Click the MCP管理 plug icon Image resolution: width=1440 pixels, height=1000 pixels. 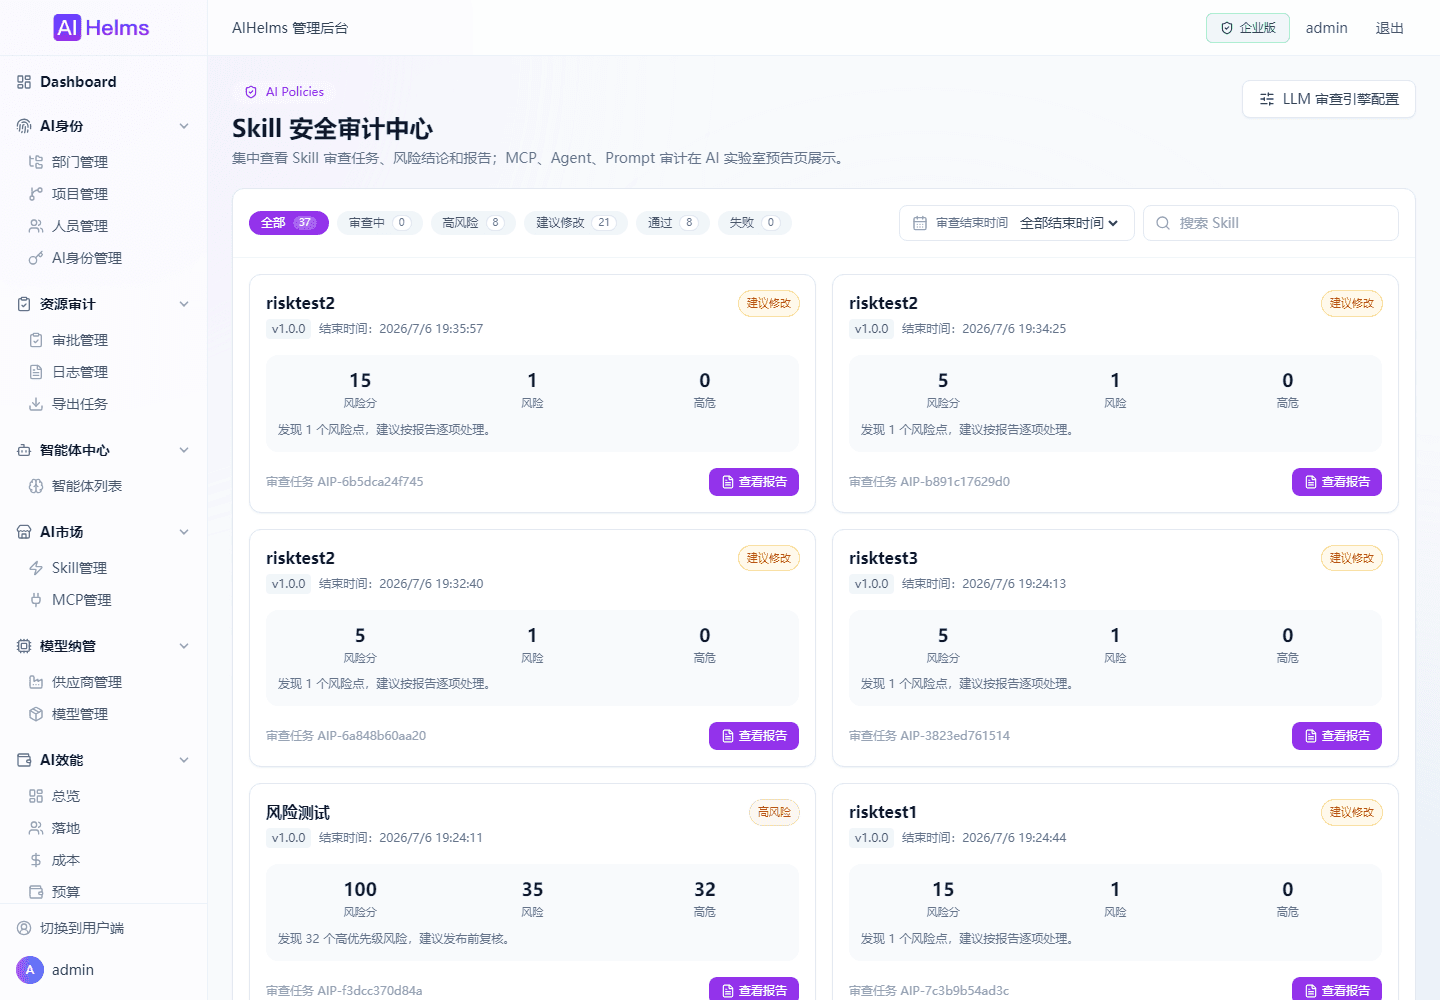36,600
